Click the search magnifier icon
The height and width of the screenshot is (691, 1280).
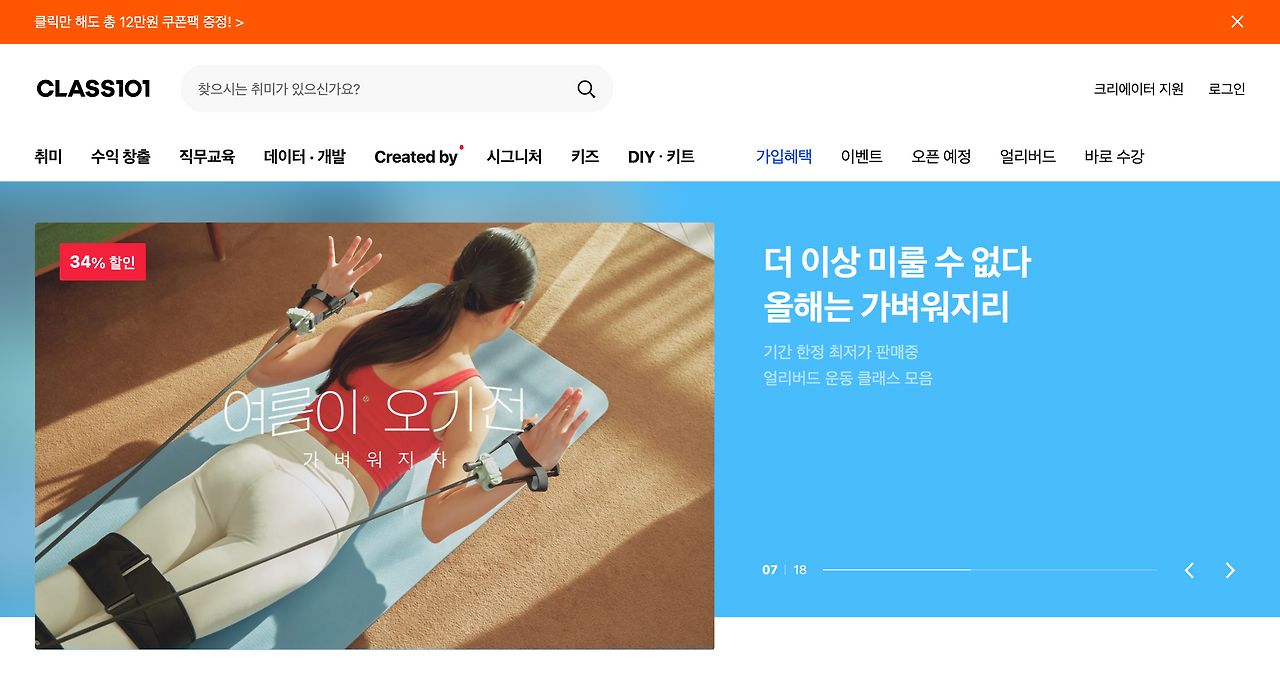click(586, 89)
